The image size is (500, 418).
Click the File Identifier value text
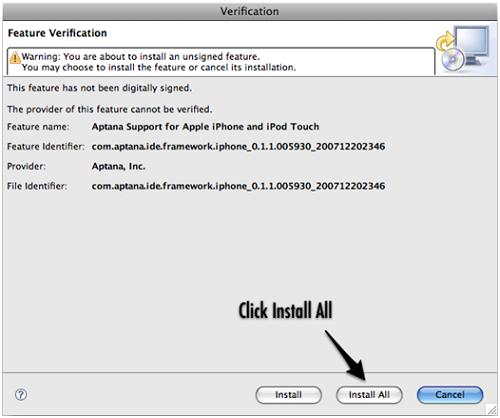point(238,186)
